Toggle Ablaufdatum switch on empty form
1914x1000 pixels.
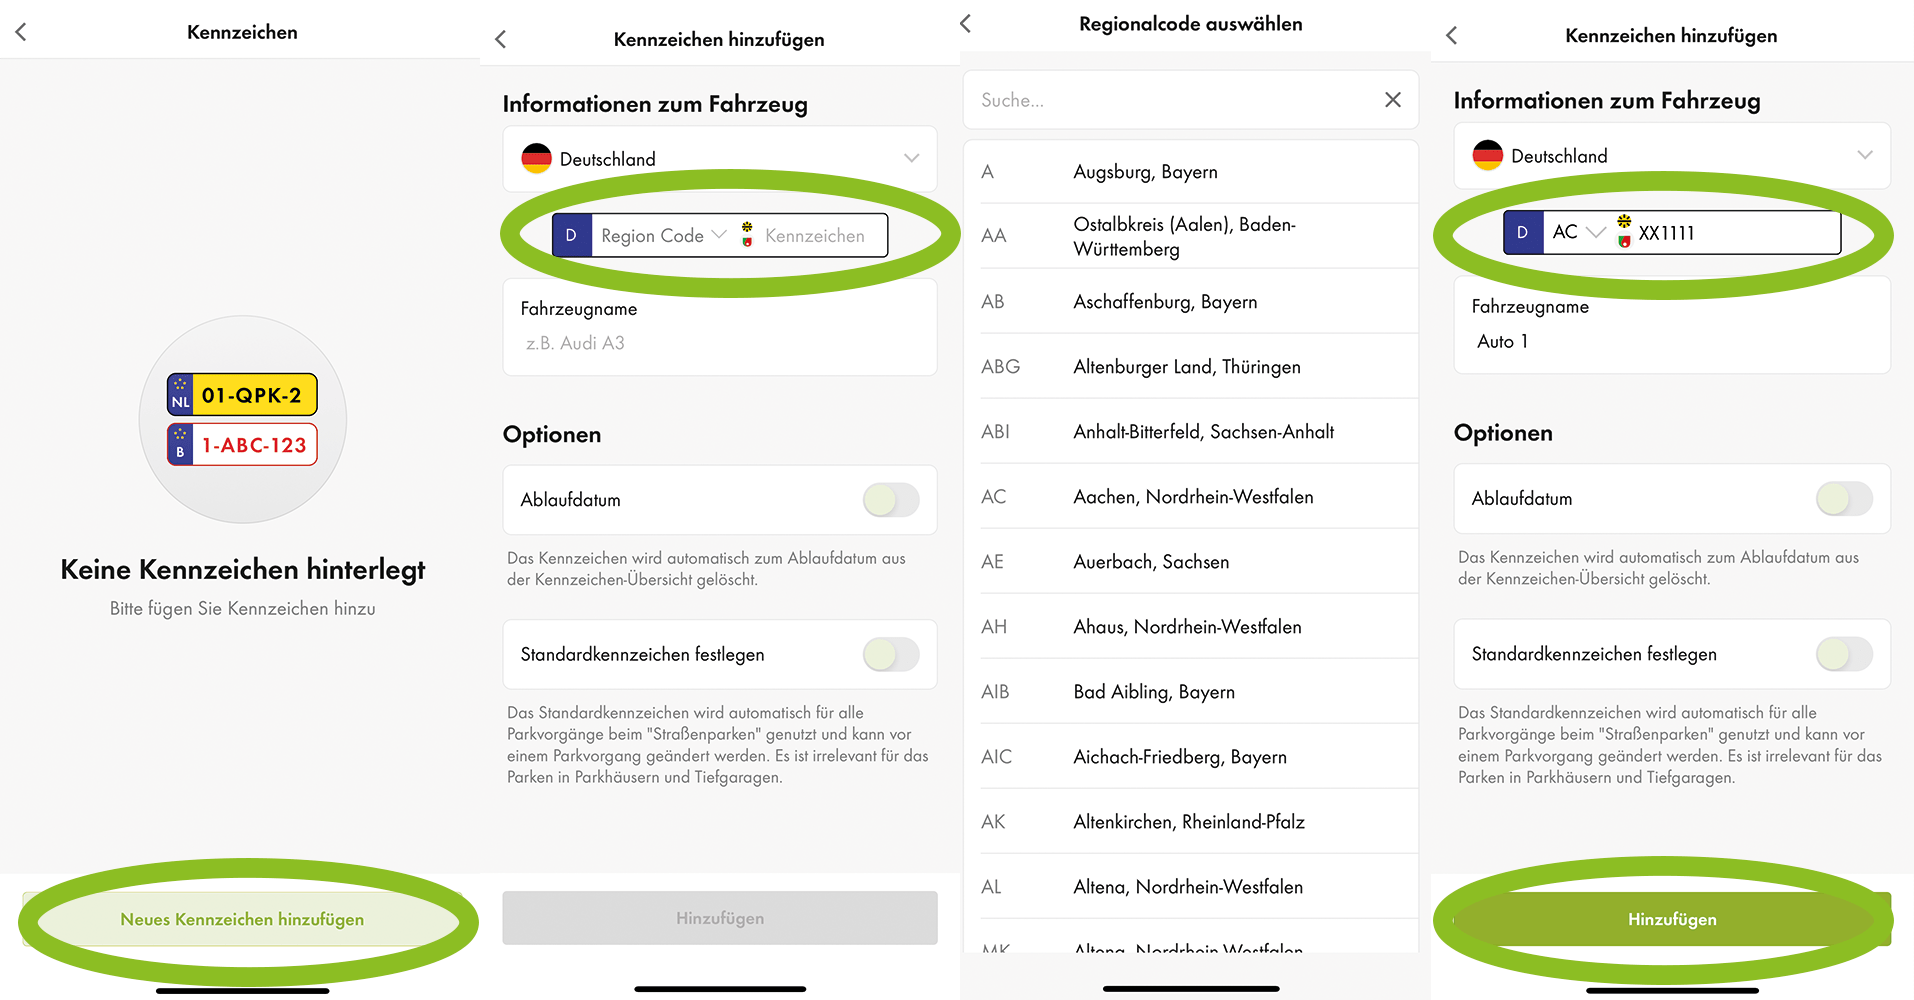(x=890, y=500)
